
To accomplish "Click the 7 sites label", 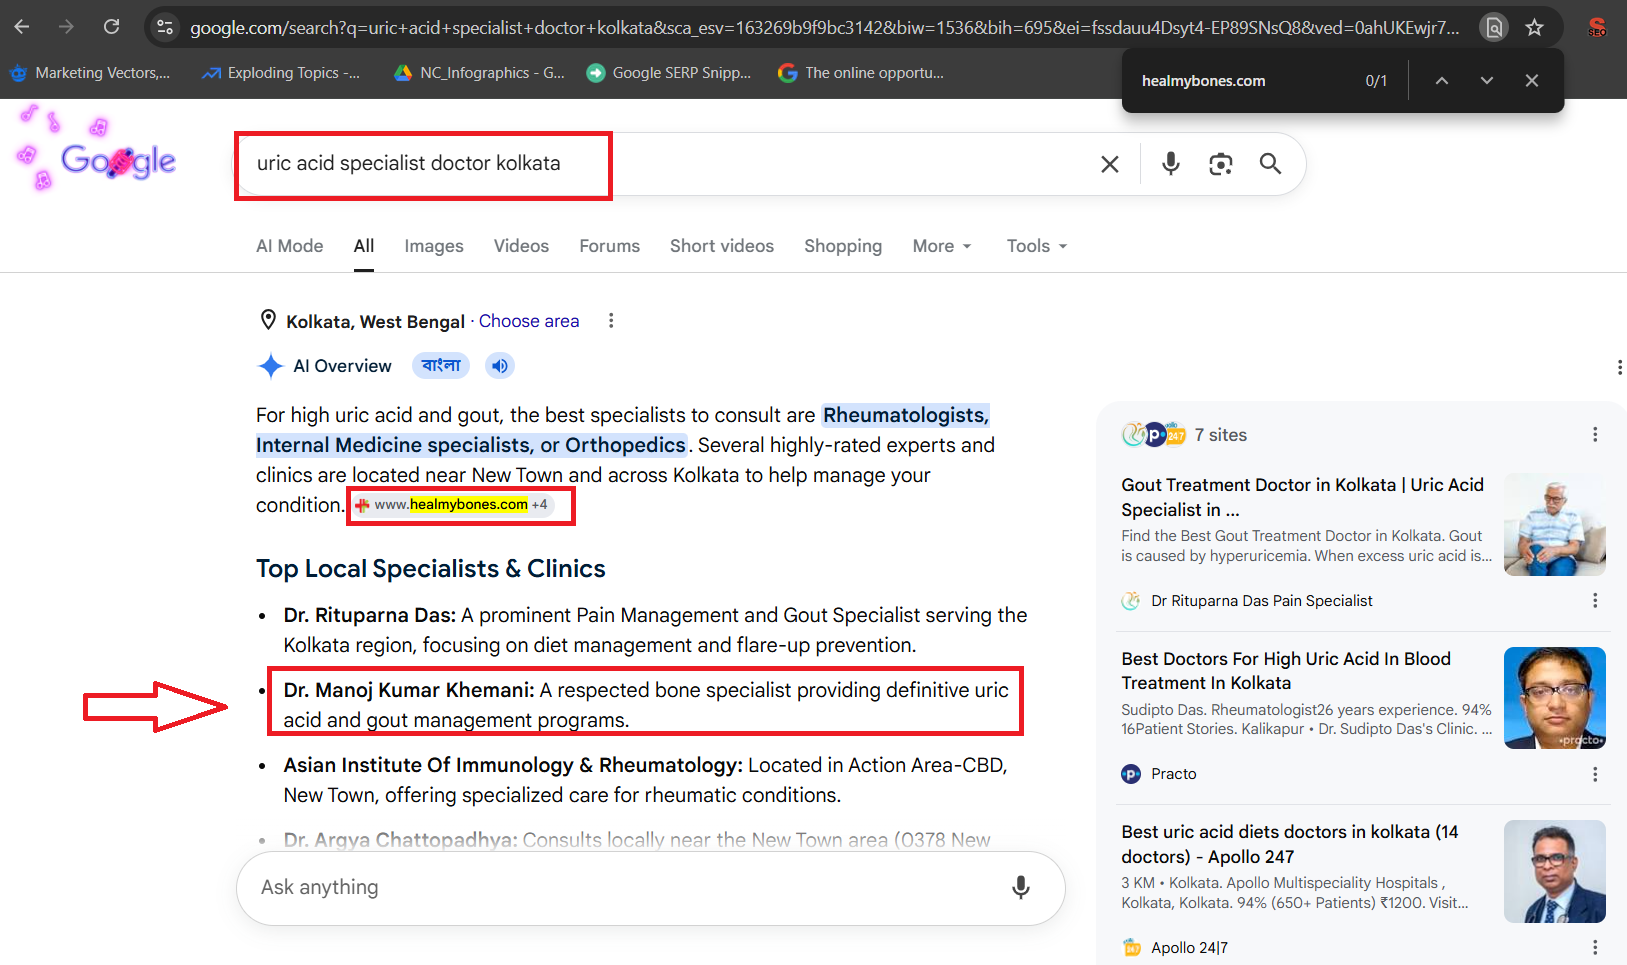I will point(1220,435).
